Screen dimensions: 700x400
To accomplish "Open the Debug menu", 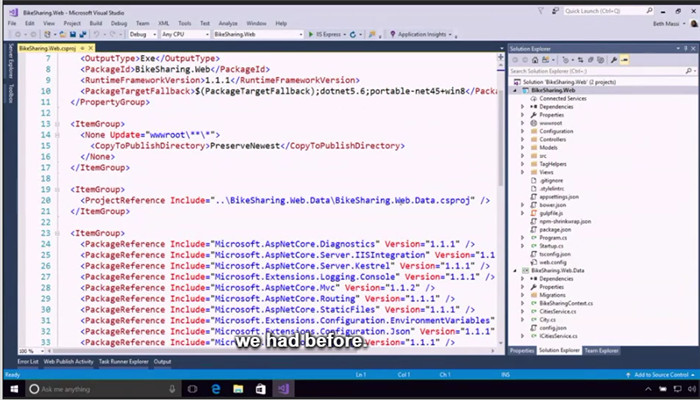I will point(119,23).
